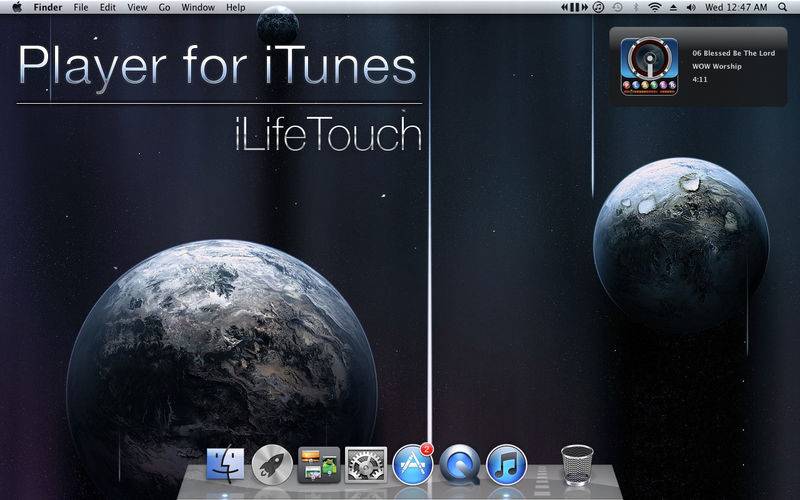Open Mission Control in the Dock

pos(319,464)
